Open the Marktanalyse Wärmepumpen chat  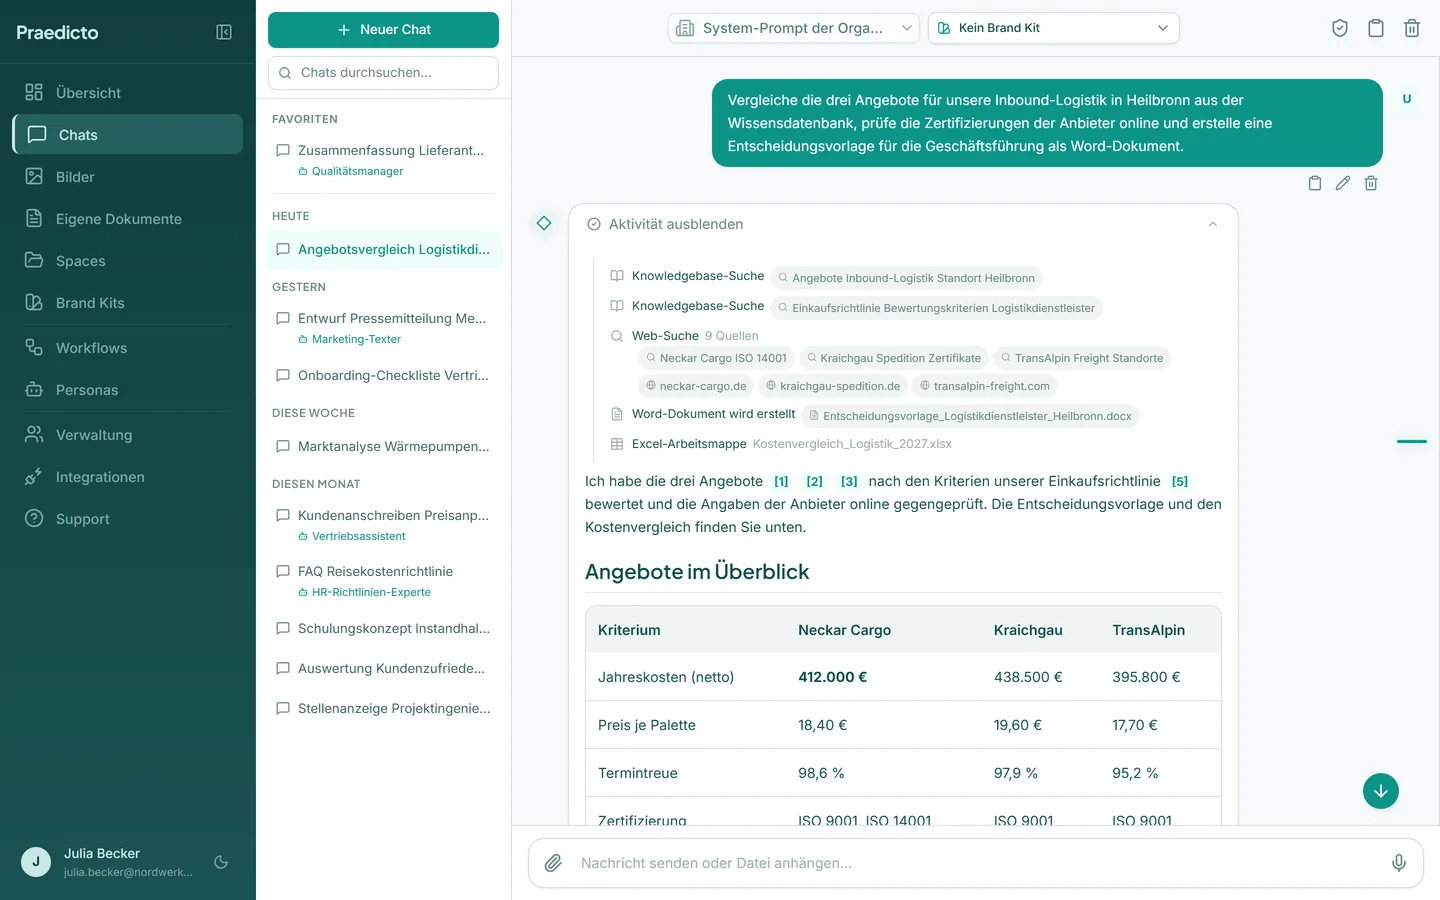tap(384, 447)
